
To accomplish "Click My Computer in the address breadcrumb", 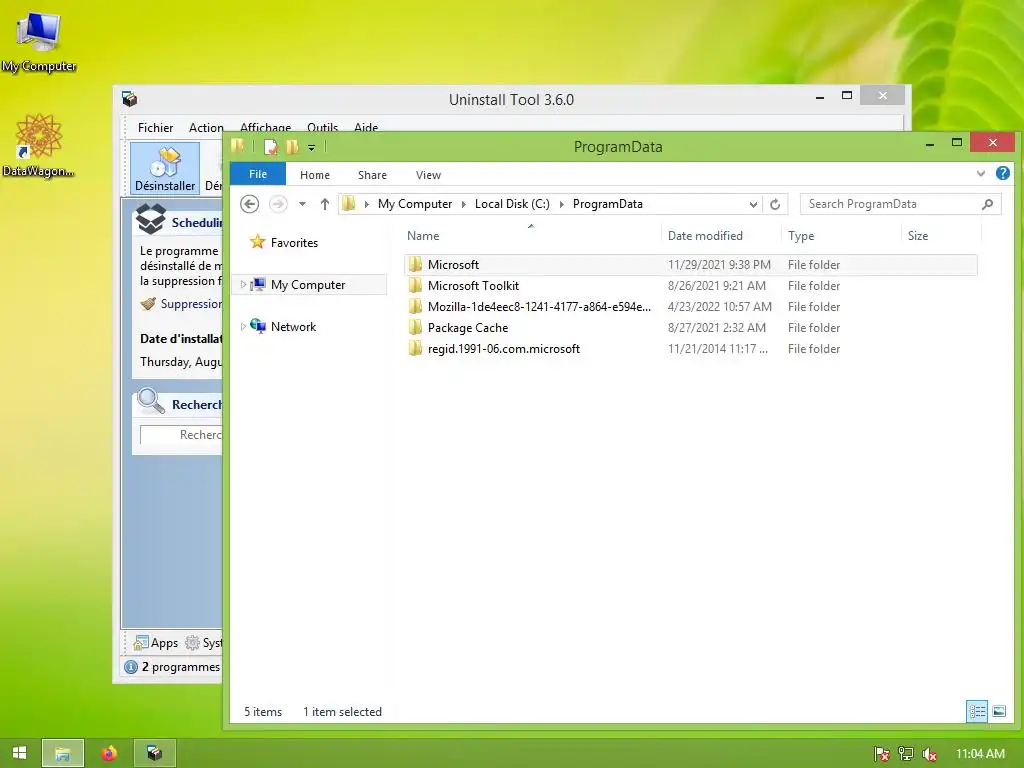I will [415, 204].
